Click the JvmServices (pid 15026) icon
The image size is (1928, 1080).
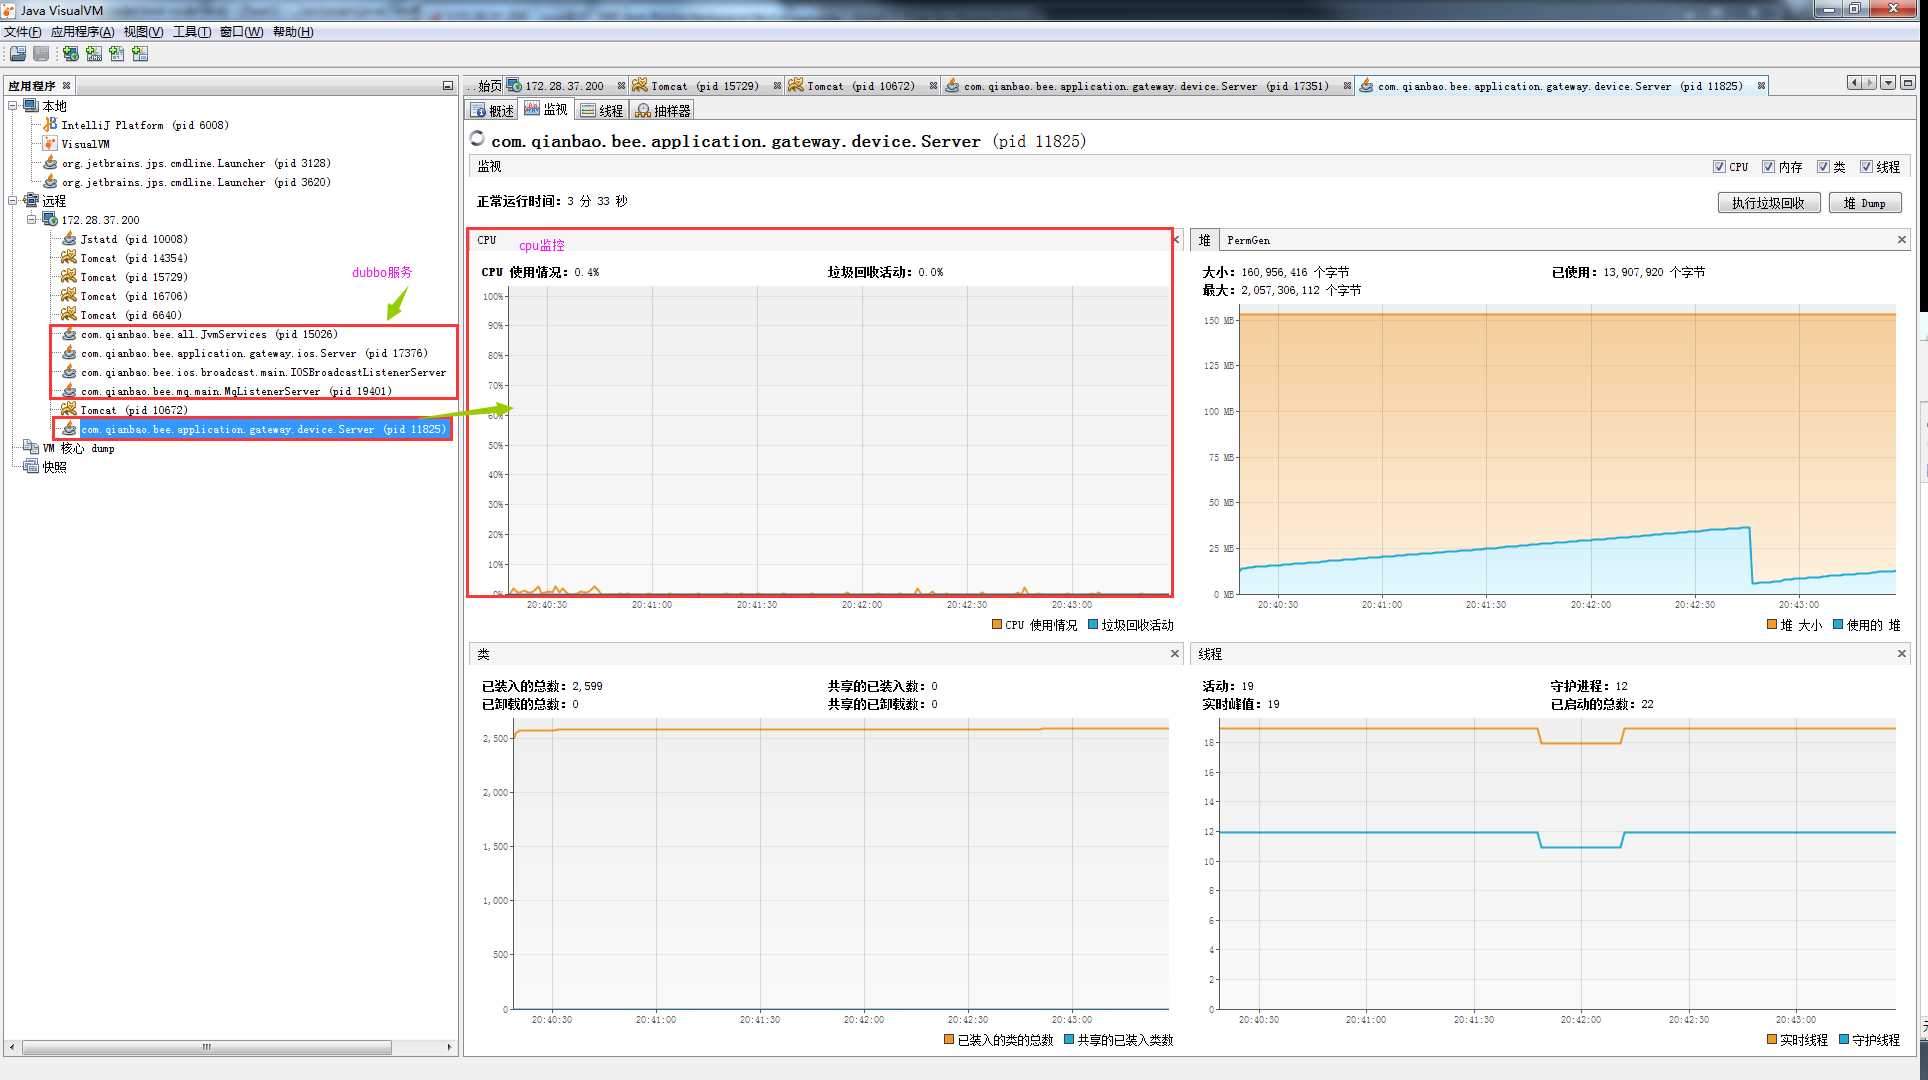click(x=69, y=334)
